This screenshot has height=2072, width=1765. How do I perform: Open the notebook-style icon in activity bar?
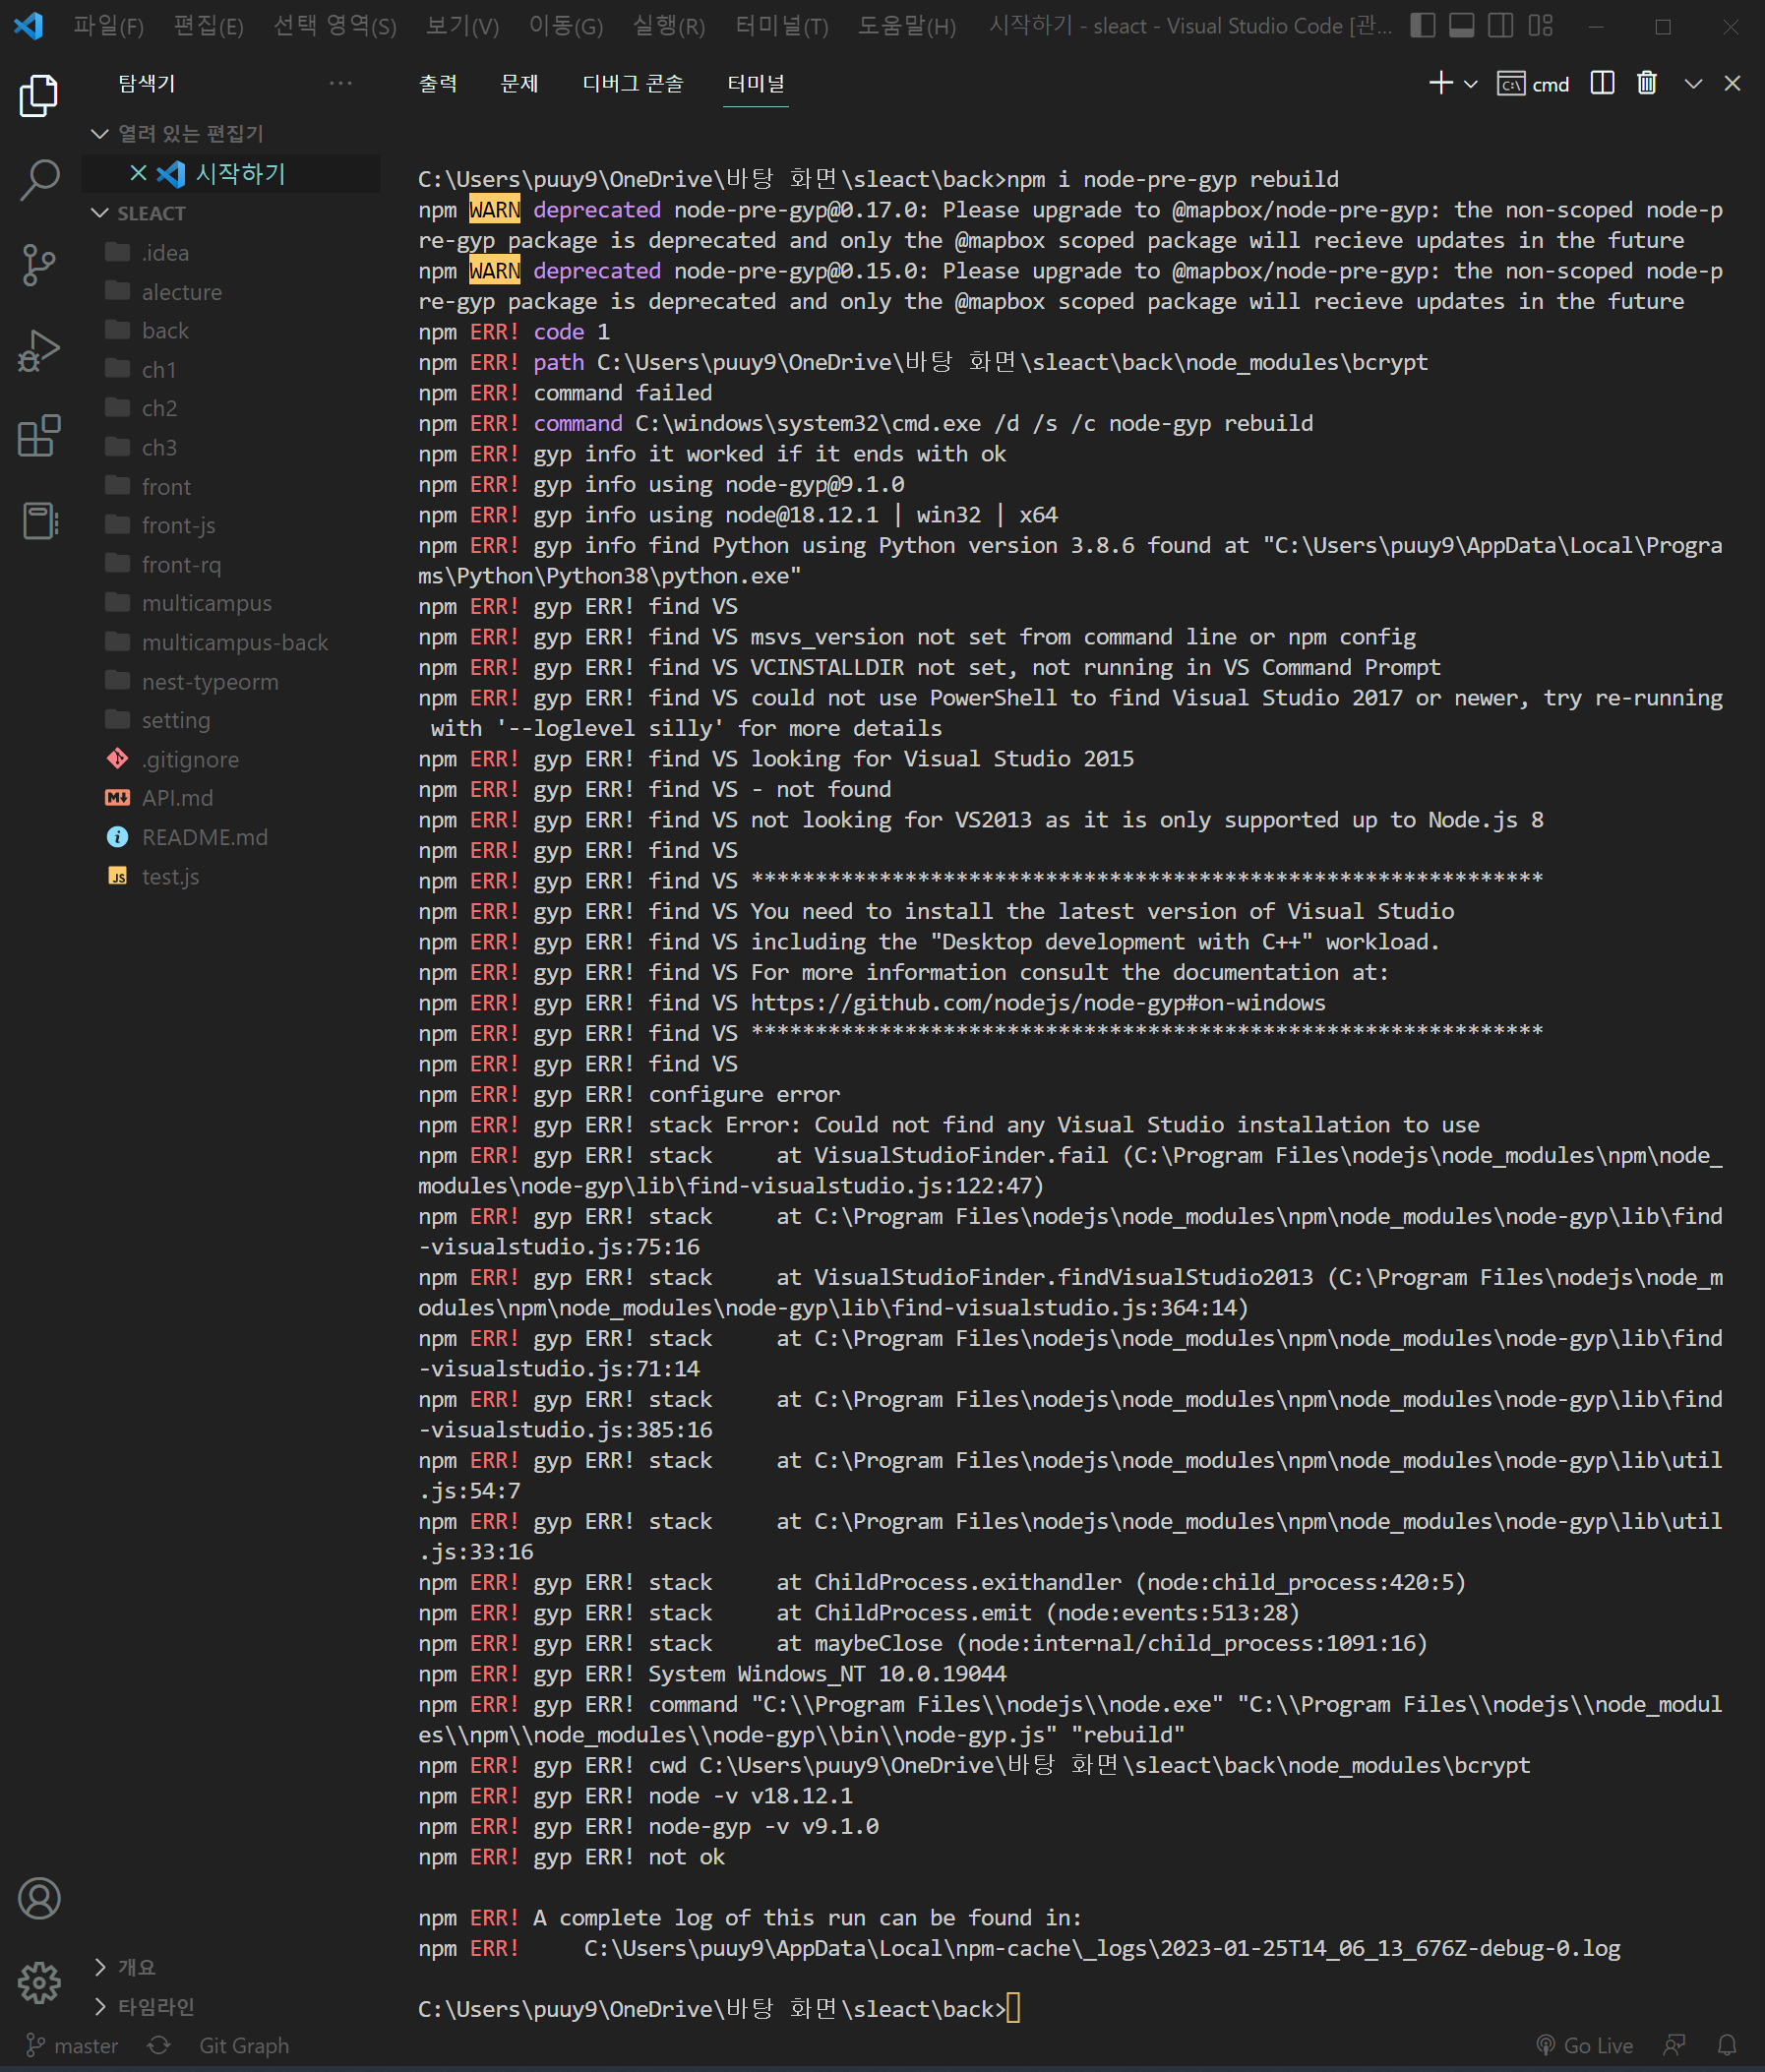coord(38,521)
